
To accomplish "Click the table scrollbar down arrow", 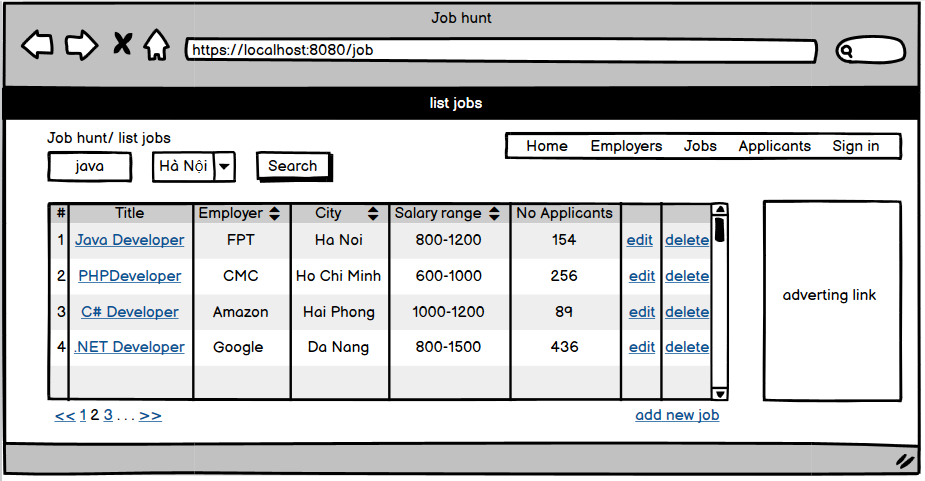I will coord(720,393).
